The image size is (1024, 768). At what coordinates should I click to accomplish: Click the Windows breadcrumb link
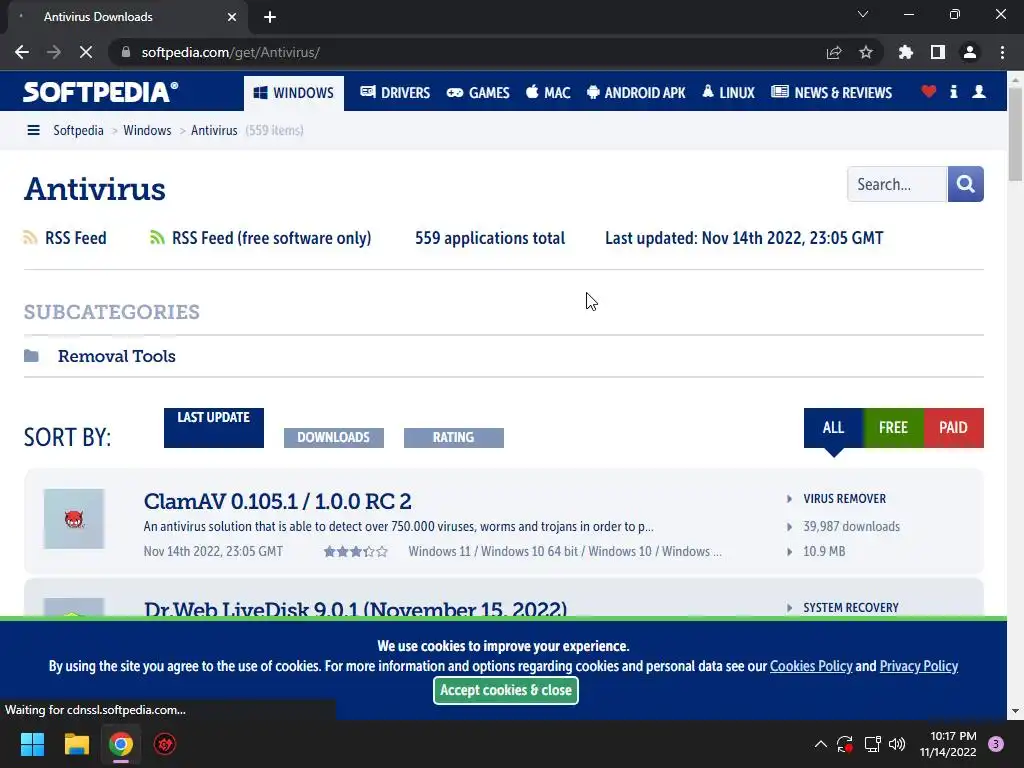(147, 131)
